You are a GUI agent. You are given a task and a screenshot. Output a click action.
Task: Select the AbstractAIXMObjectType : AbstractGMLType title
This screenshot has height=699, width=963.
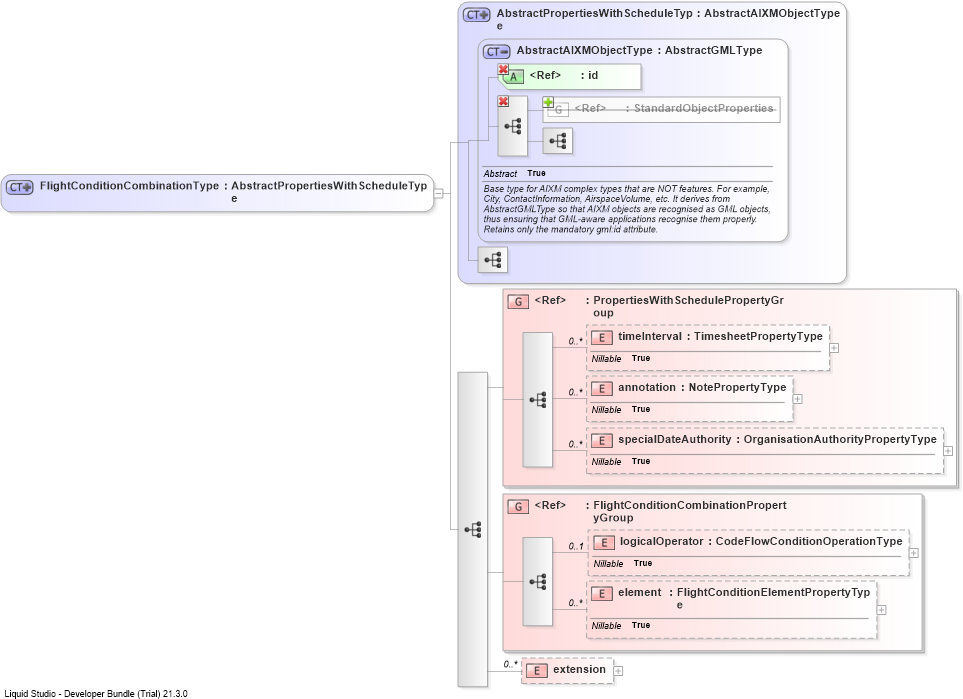pos(639,50)
